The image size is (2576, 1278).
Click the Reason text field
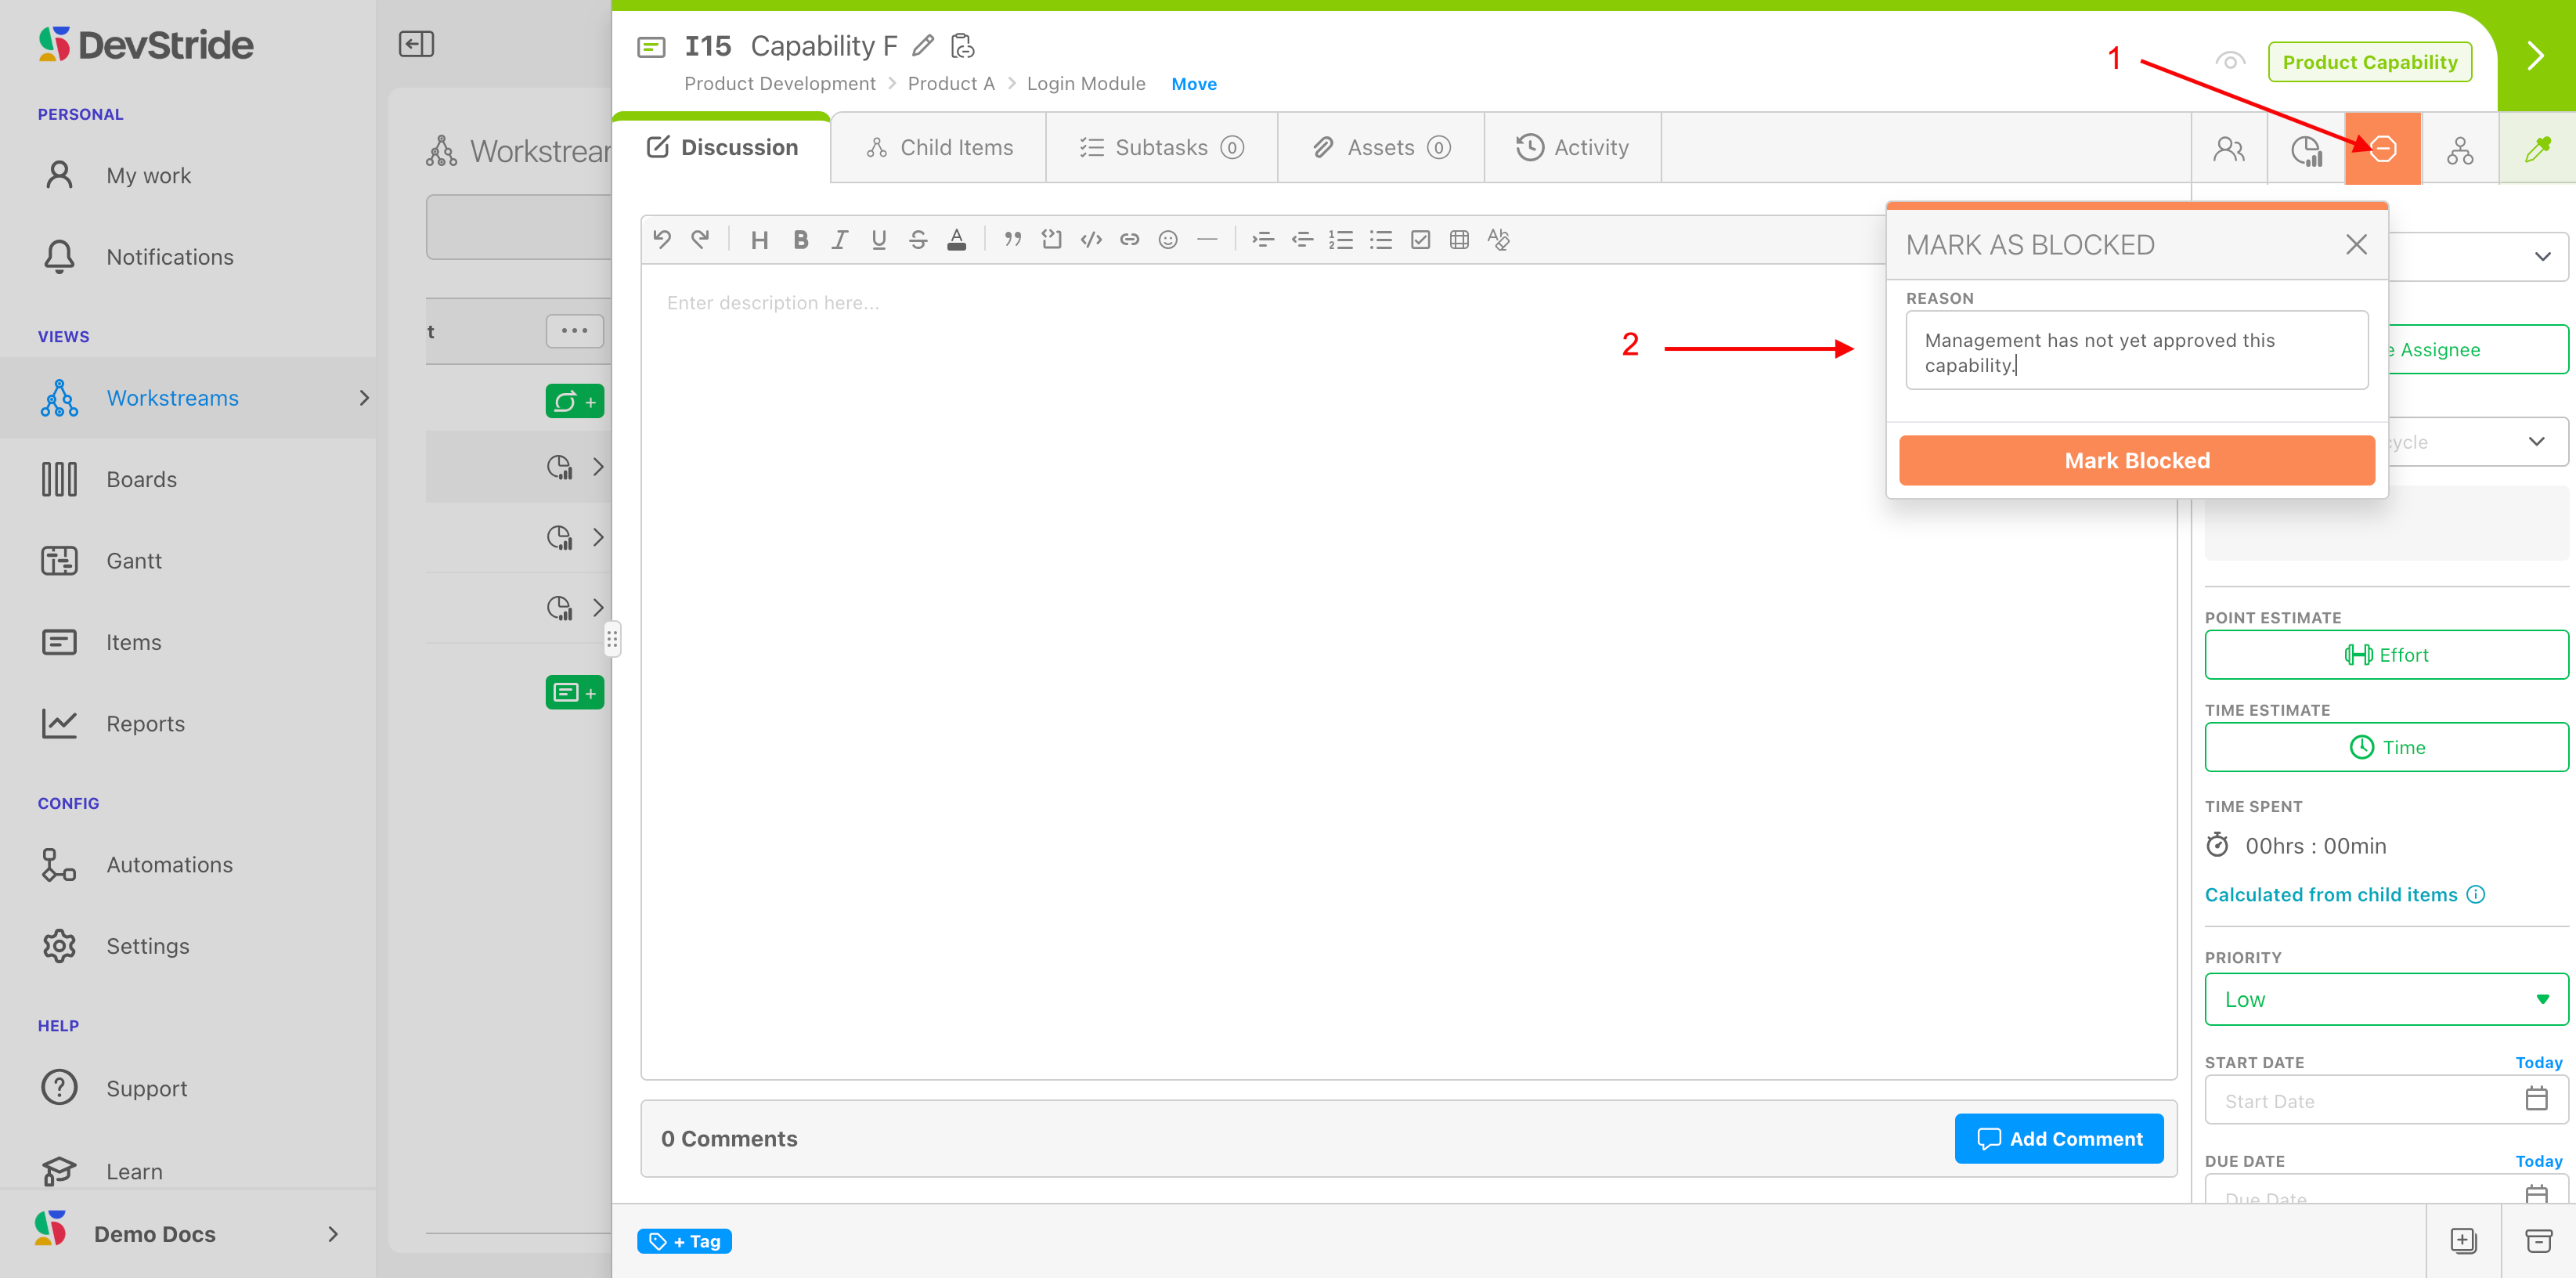click(2136, 351)
